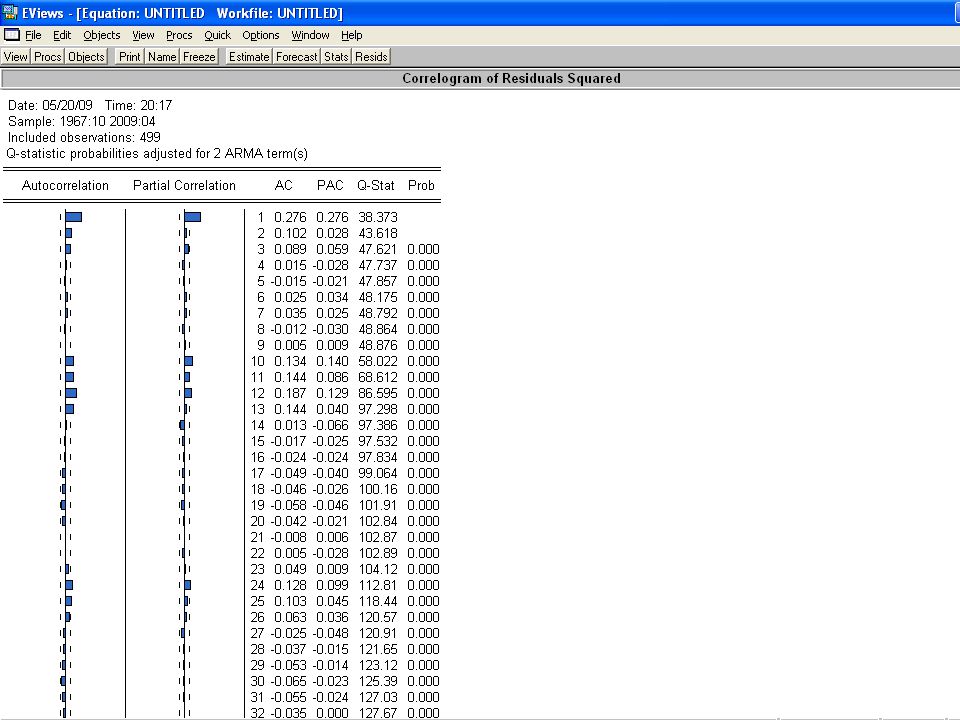
Task: Click Included observations: 499 text
Action: click(84, 137)
